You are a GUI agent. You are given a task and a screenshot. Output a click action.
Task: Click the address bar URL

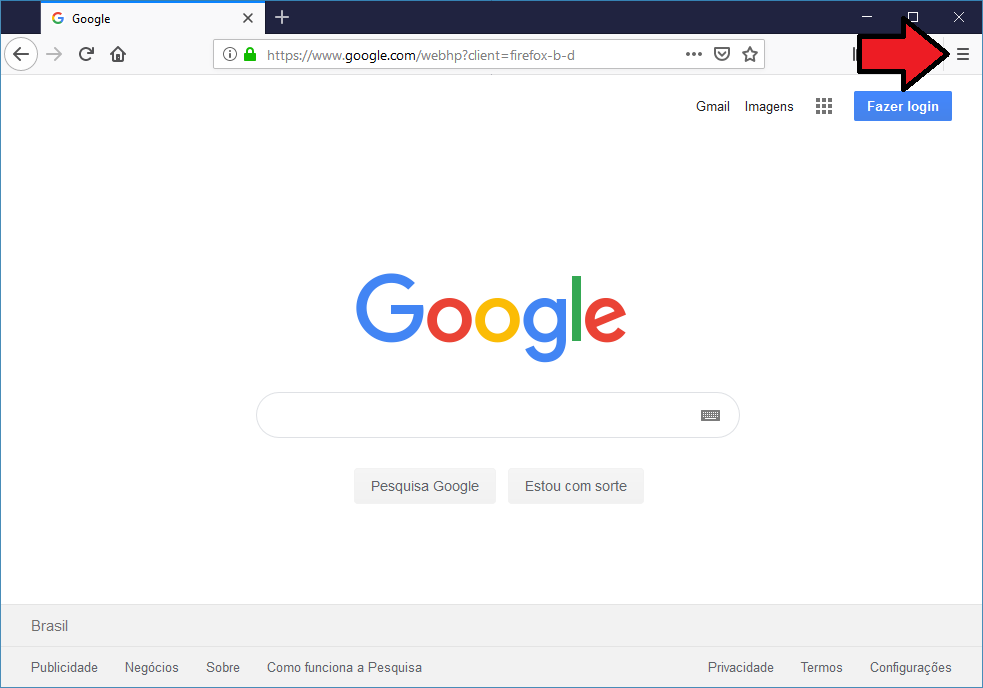click(x=420, y=55)
